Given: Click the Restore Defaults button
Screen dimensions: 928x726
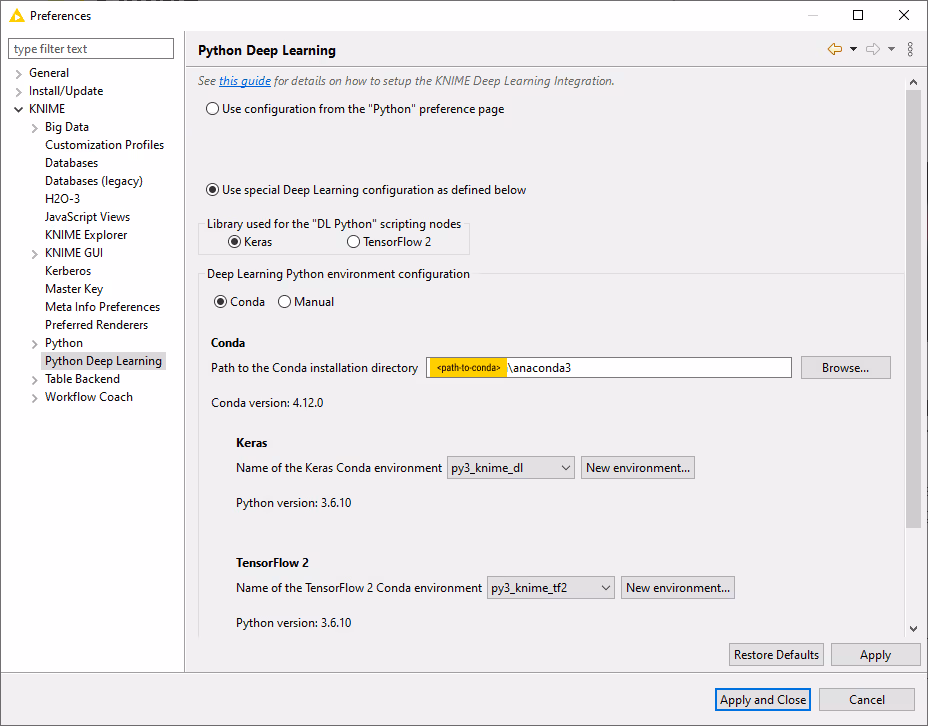Looking at the screenshot, I should pos(776,655).
